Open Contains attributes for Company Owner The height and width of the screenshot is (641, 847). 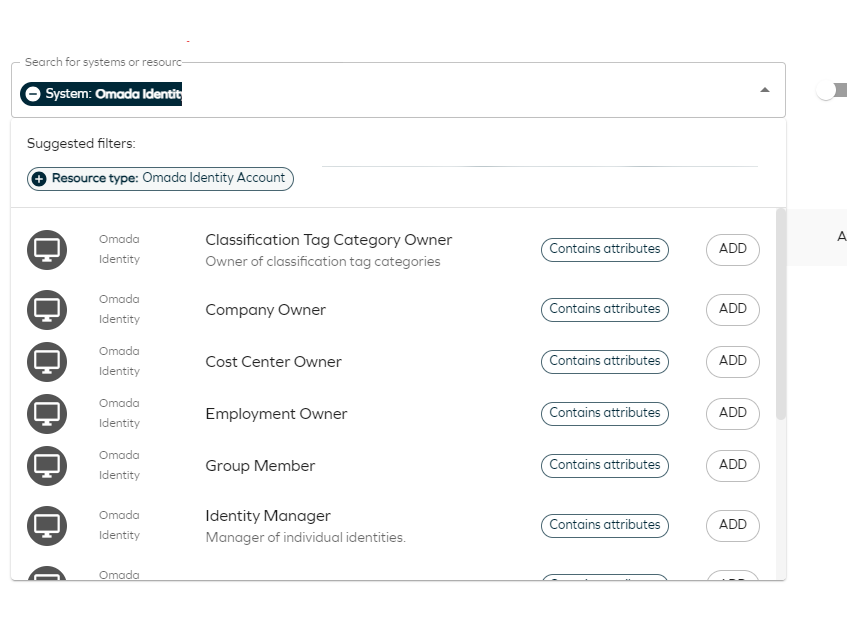point(604,309)
